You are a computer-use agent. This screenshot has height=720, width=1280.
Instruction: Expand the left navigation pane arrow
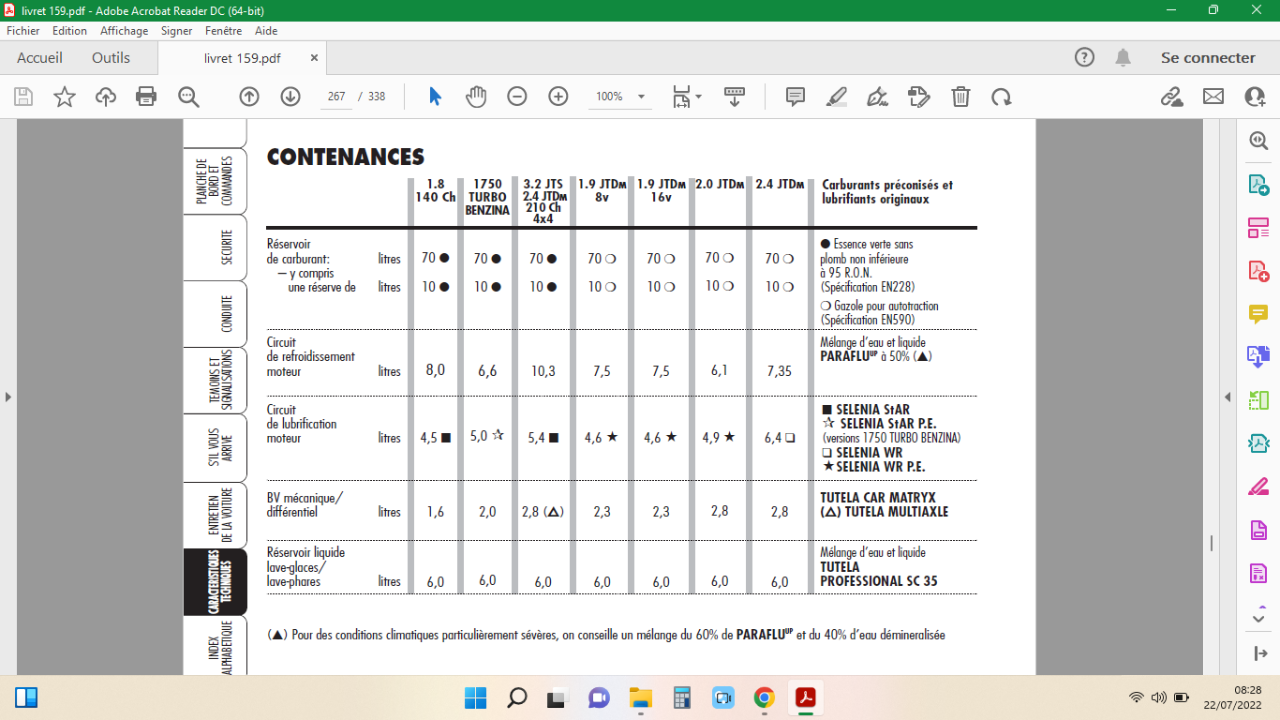[x=8, y=397]
